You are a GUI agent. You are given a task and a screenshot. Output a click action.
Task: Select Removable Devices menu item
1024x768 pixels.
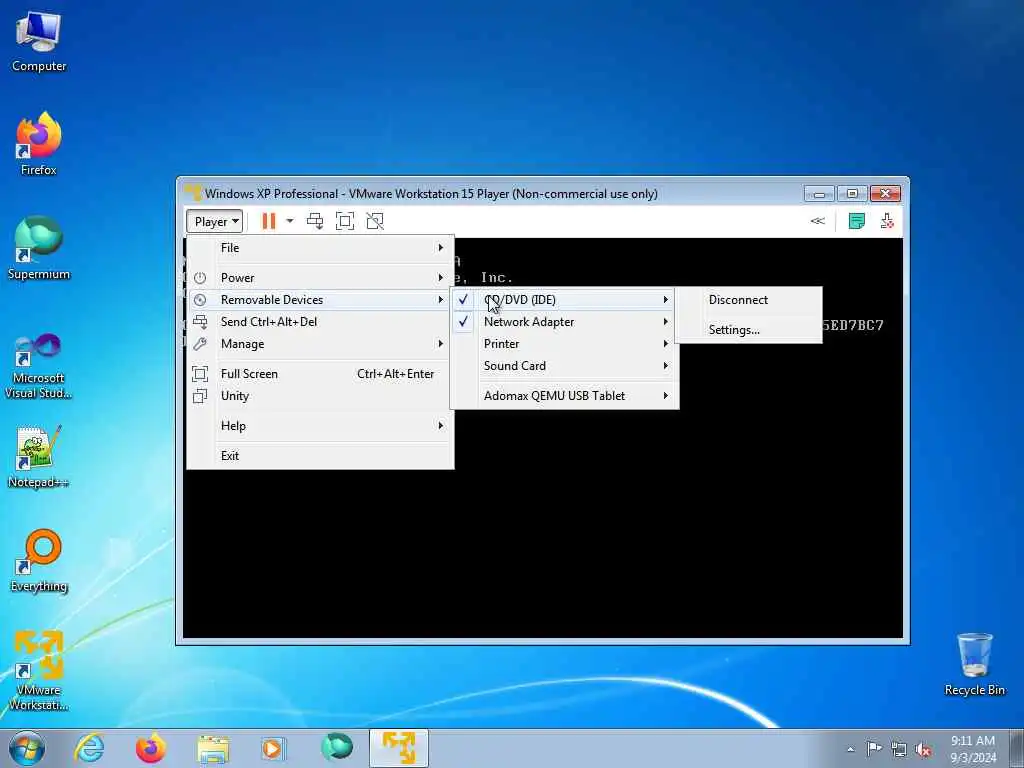320,300
